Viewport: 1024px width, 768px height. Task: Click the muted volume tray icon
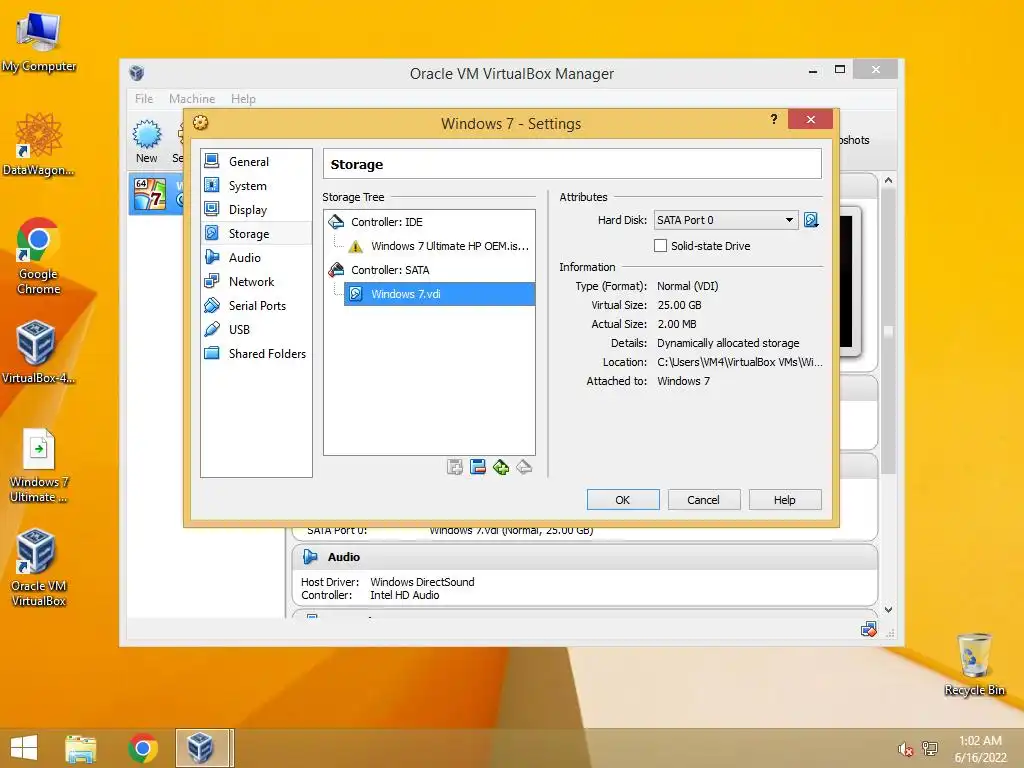(905, 749)
